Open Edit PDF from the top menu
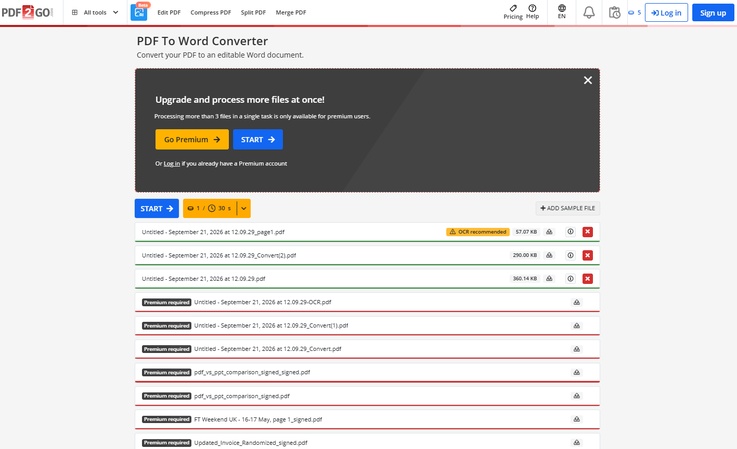The width and height of the screenshot is (737, 449). [169, 13]
